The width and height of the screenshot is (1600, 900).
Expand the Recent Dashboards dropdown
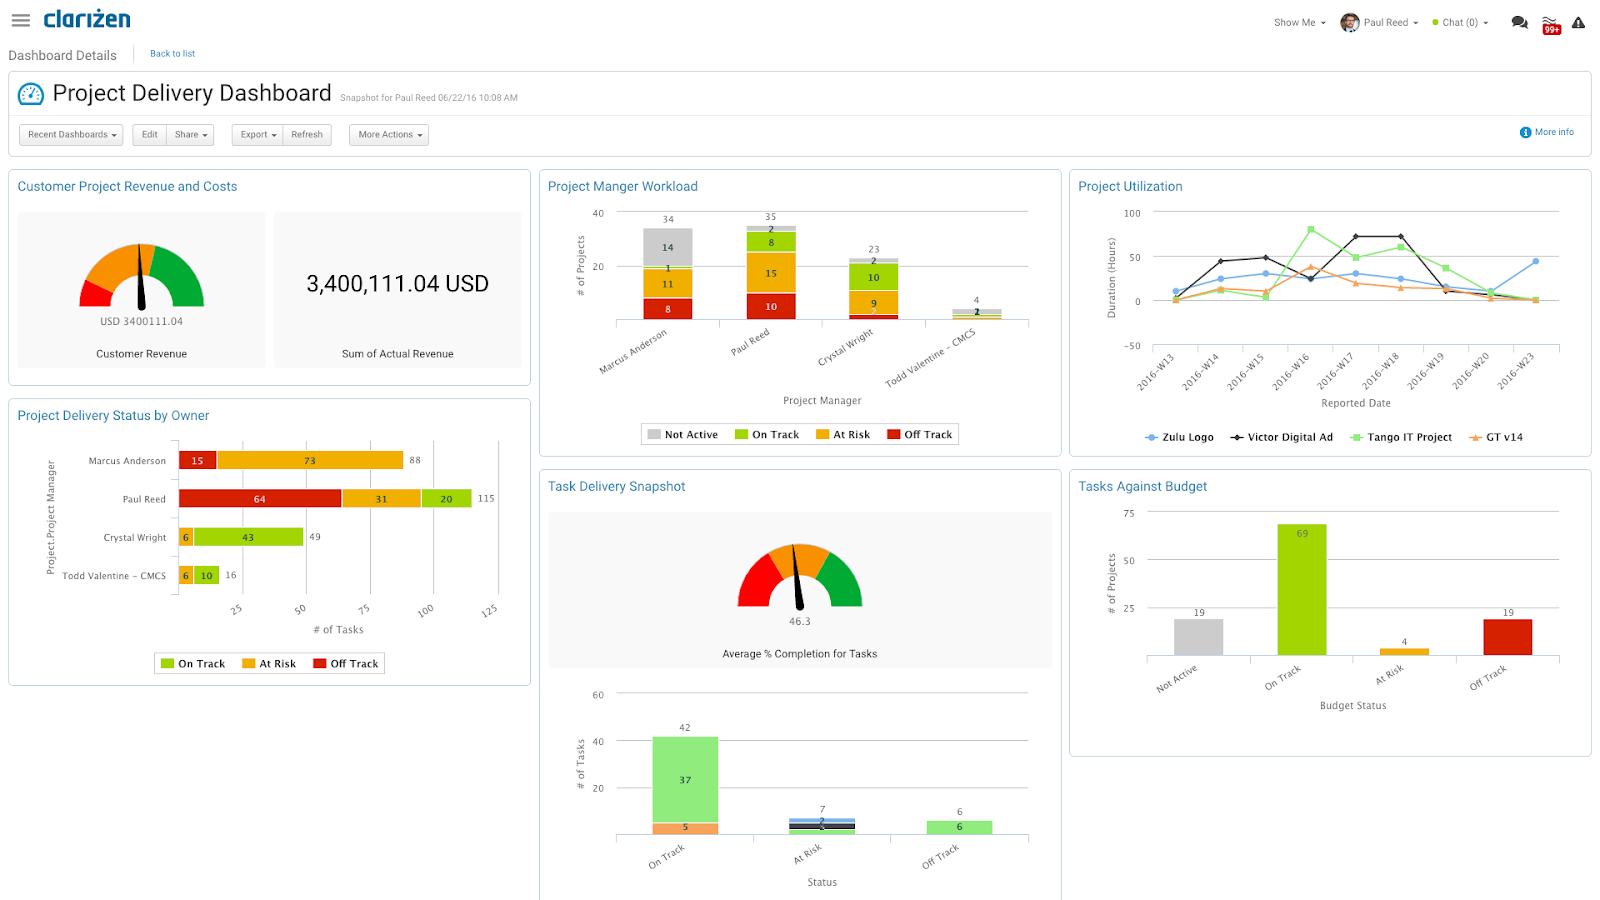pos(71,135)
